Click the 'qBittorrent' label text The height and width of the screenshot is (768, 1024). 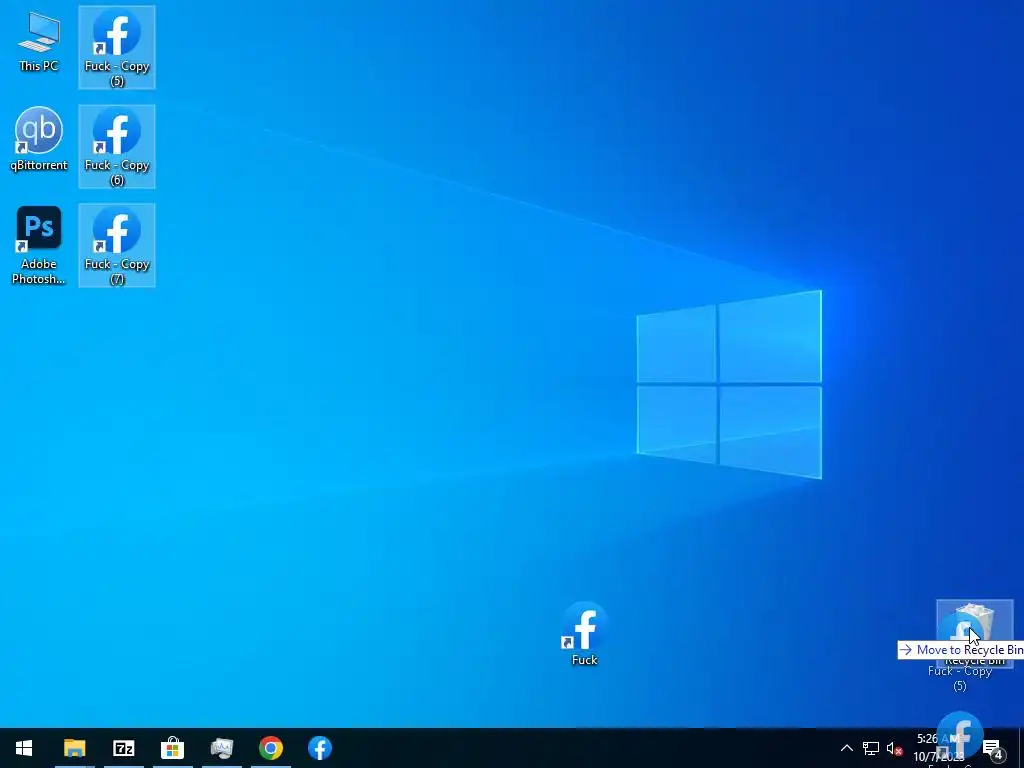click(39, 165)
